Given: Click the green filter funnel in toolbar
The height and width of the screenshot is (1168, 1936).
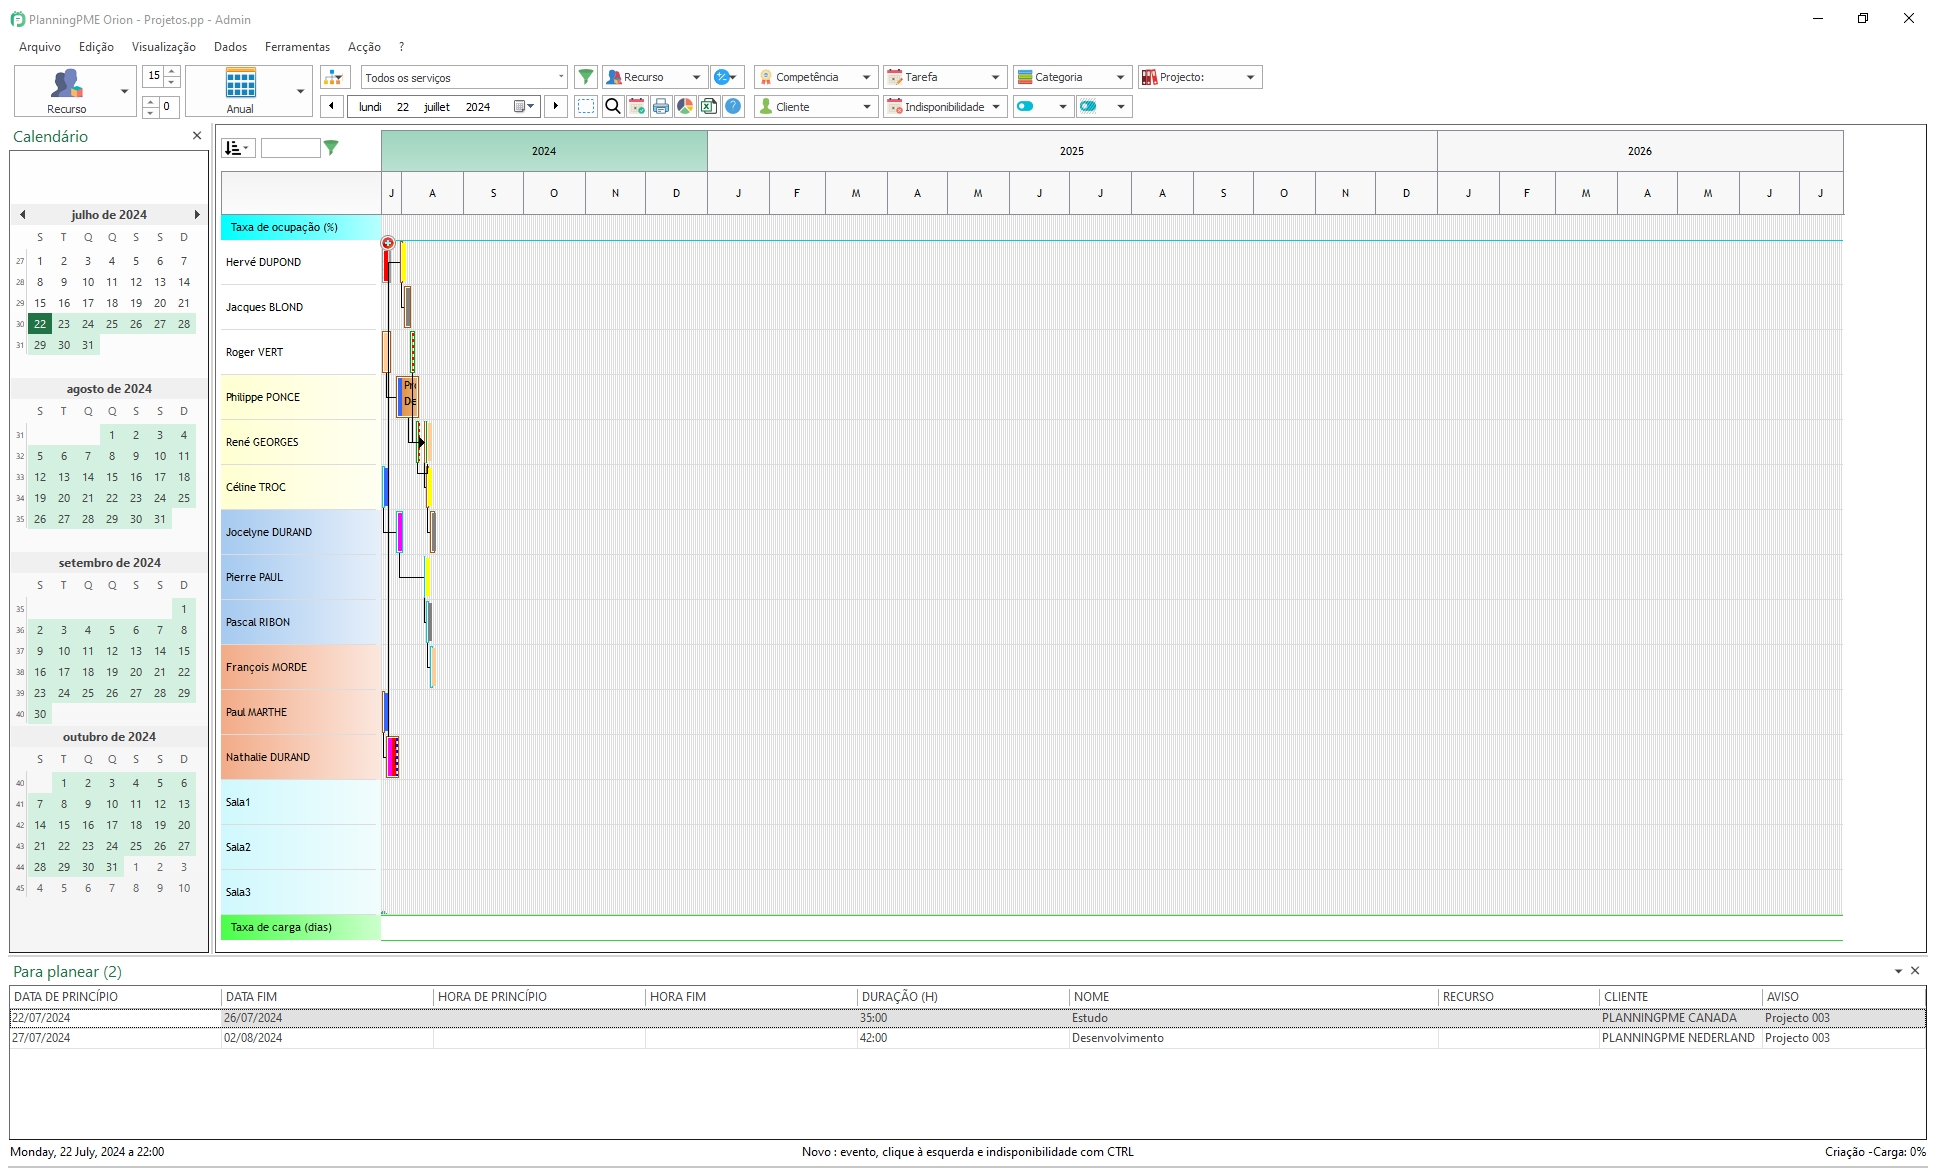Looking at the screenshot, I should tap(587, 77).
